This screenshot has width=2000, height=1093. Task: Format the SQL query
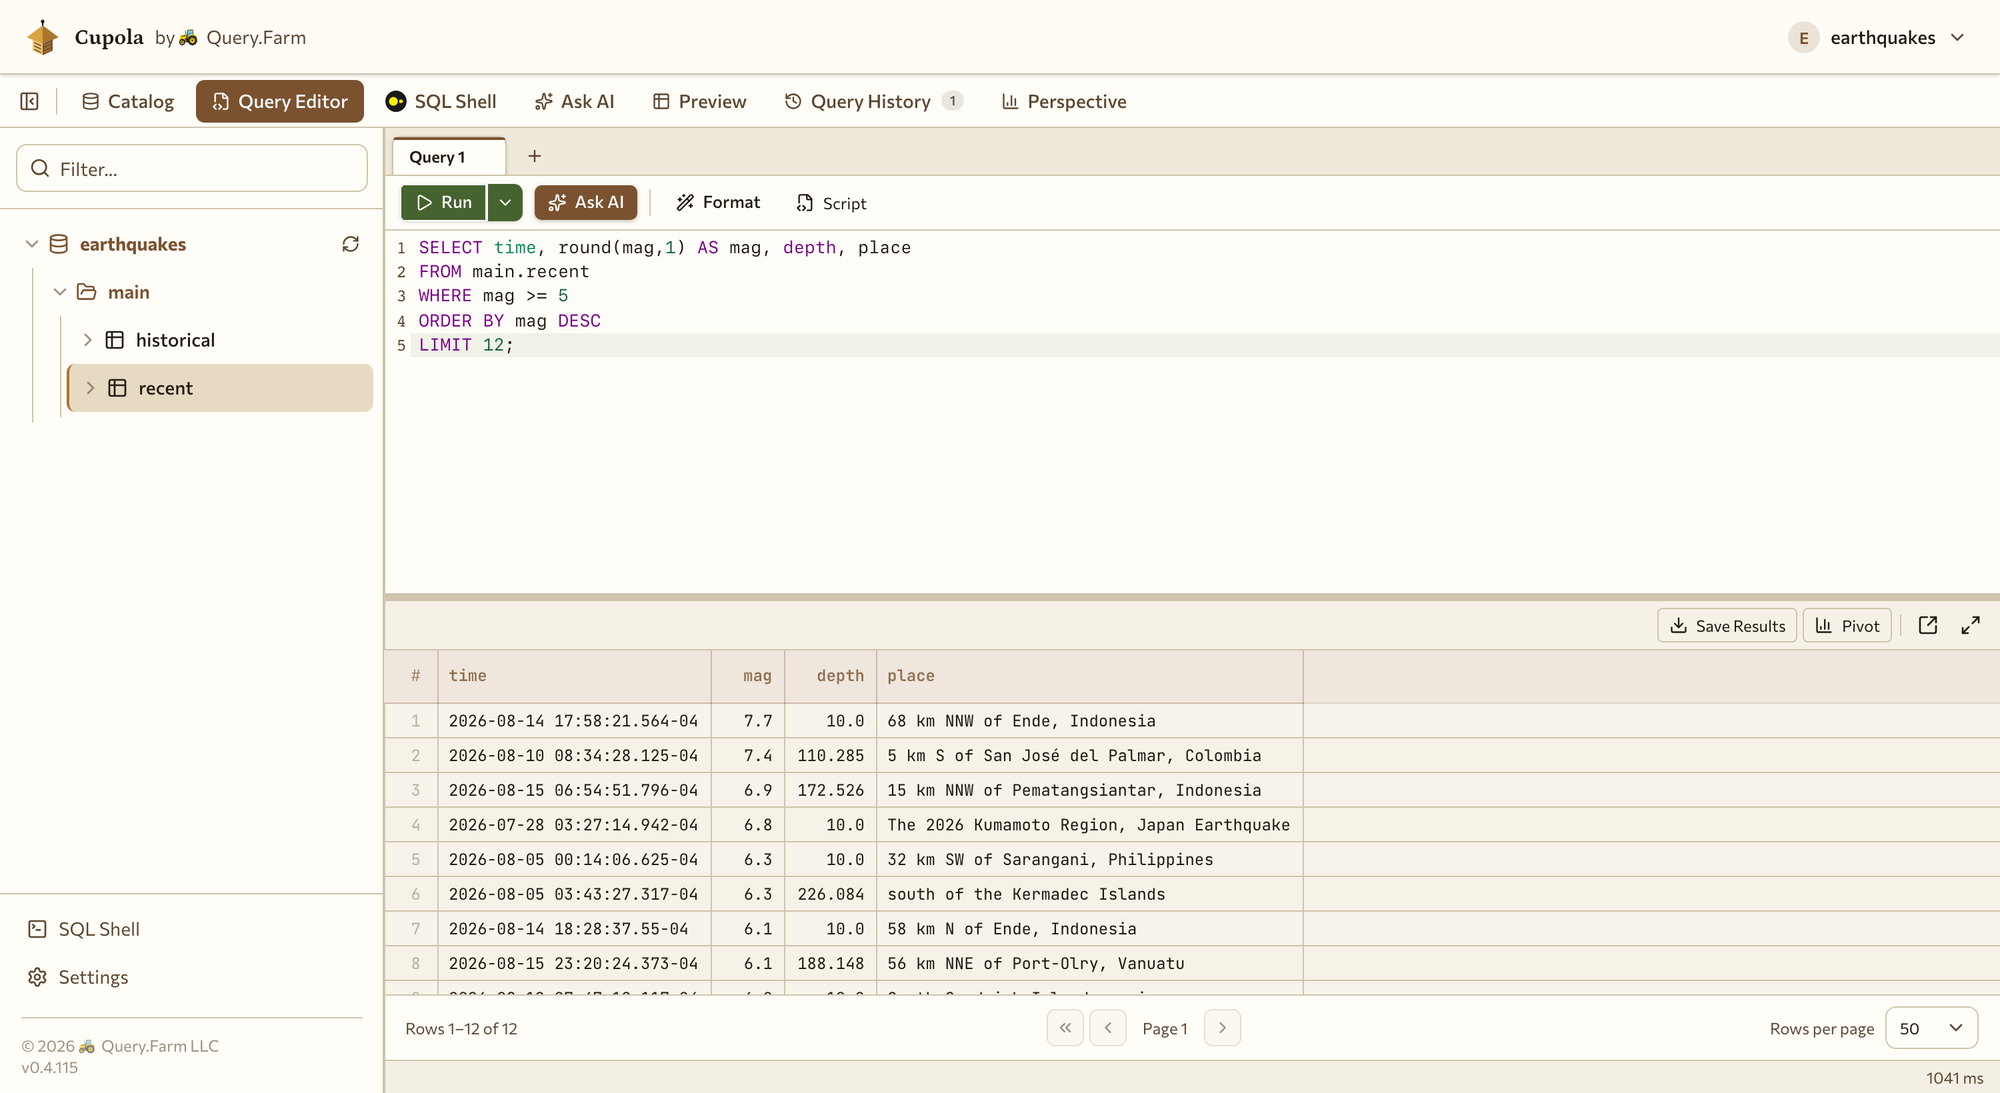[x=718, y=202]
